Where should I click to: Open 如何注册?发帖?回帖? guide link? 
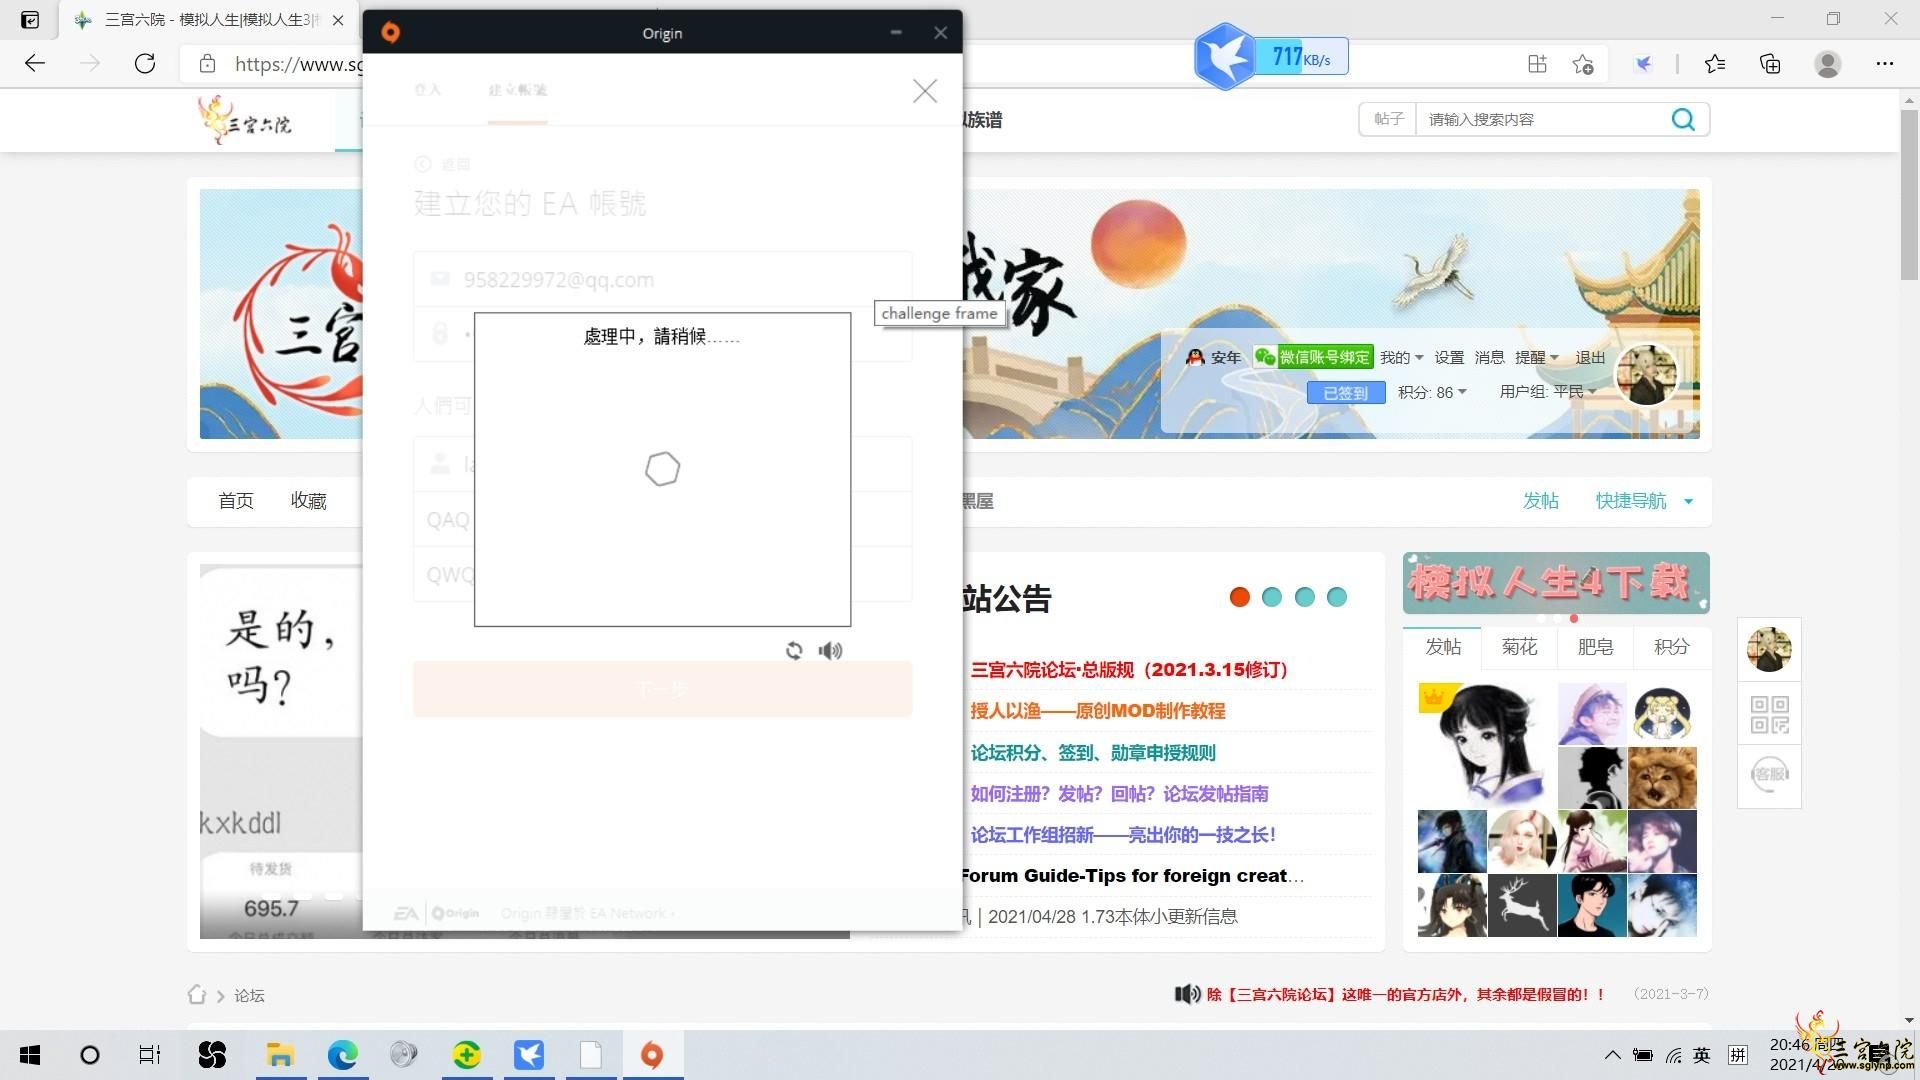1119,794
